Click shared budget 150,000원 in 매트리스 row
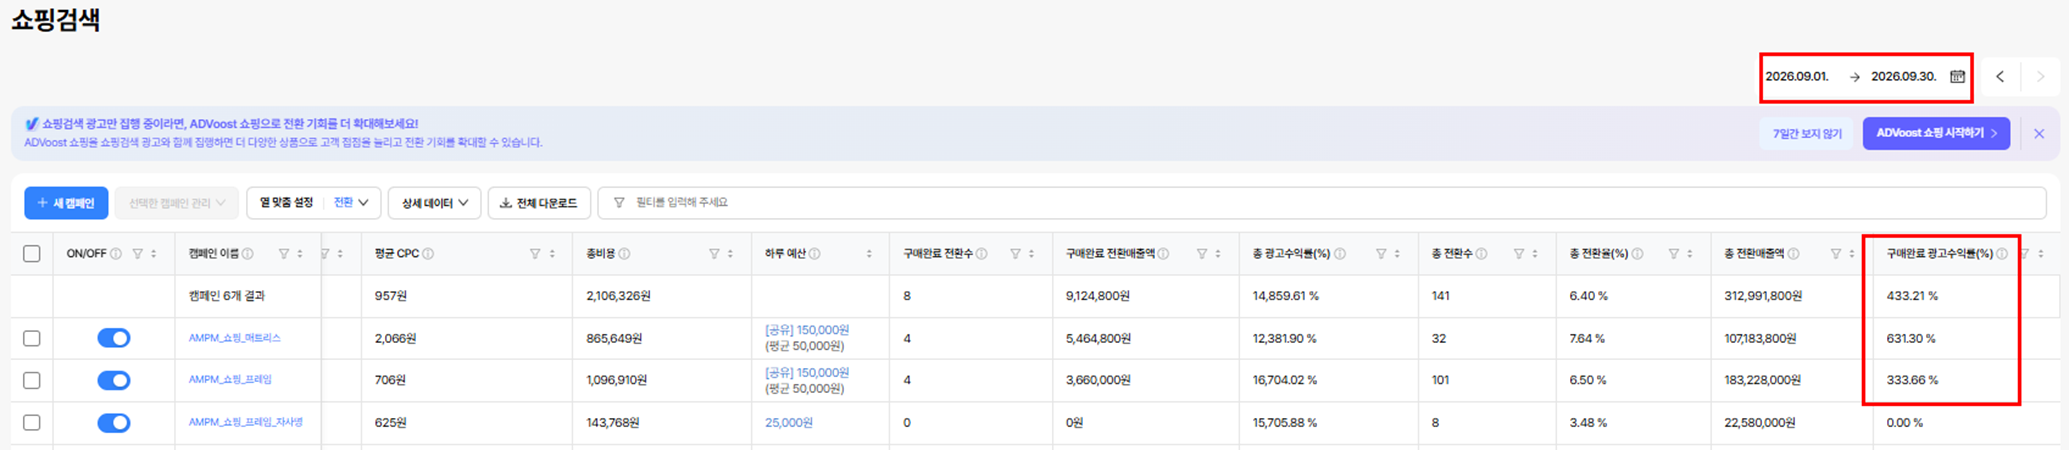The width and height of the screenshot is (2069, 450). 807,330
